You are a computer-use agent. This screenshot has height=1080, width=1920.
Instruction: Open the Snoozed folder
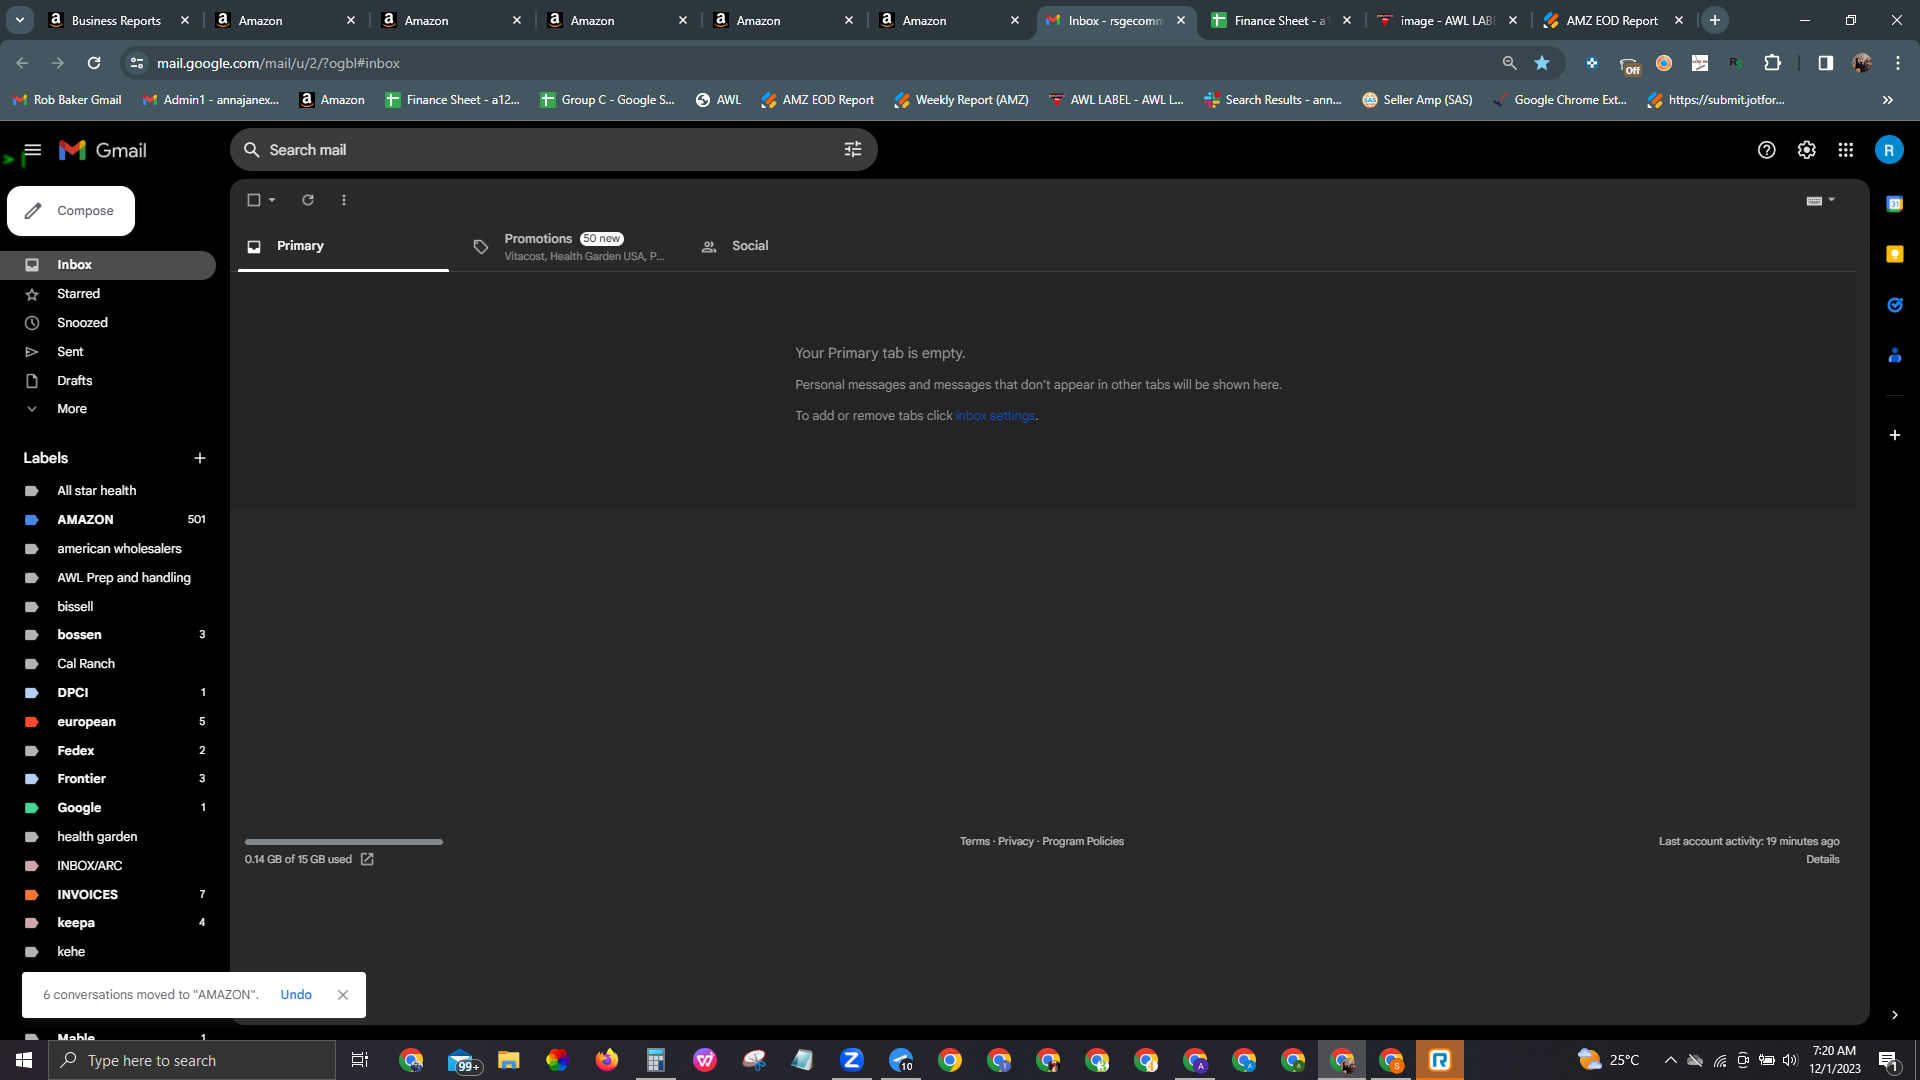(x=108, y=323)
